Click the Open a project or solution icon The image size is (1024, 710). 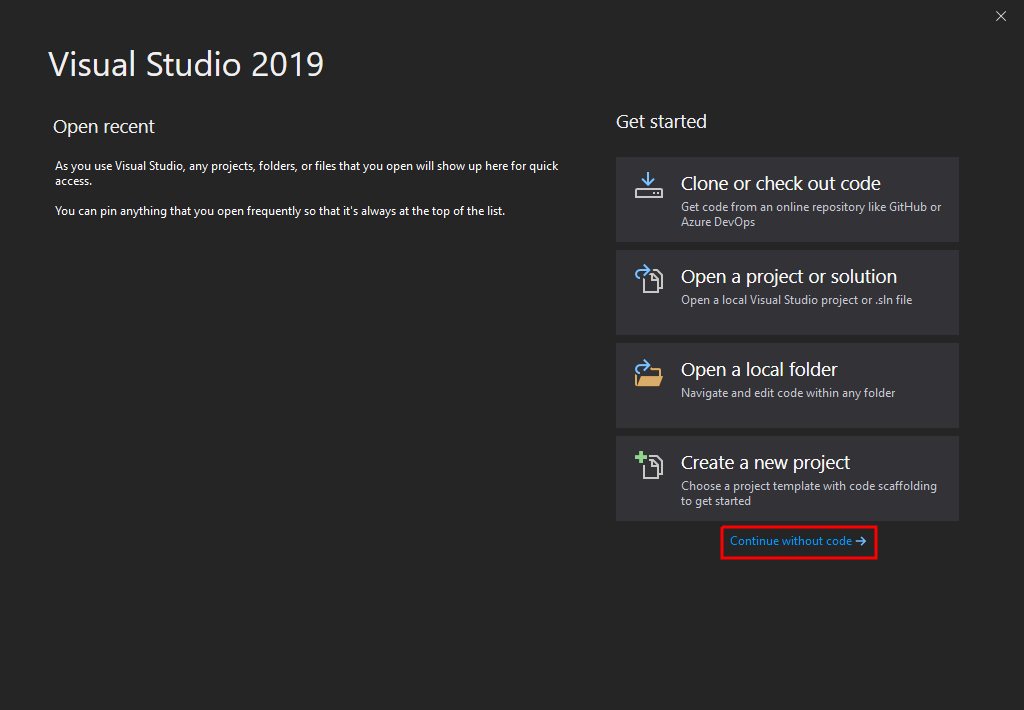pos(648,278)
